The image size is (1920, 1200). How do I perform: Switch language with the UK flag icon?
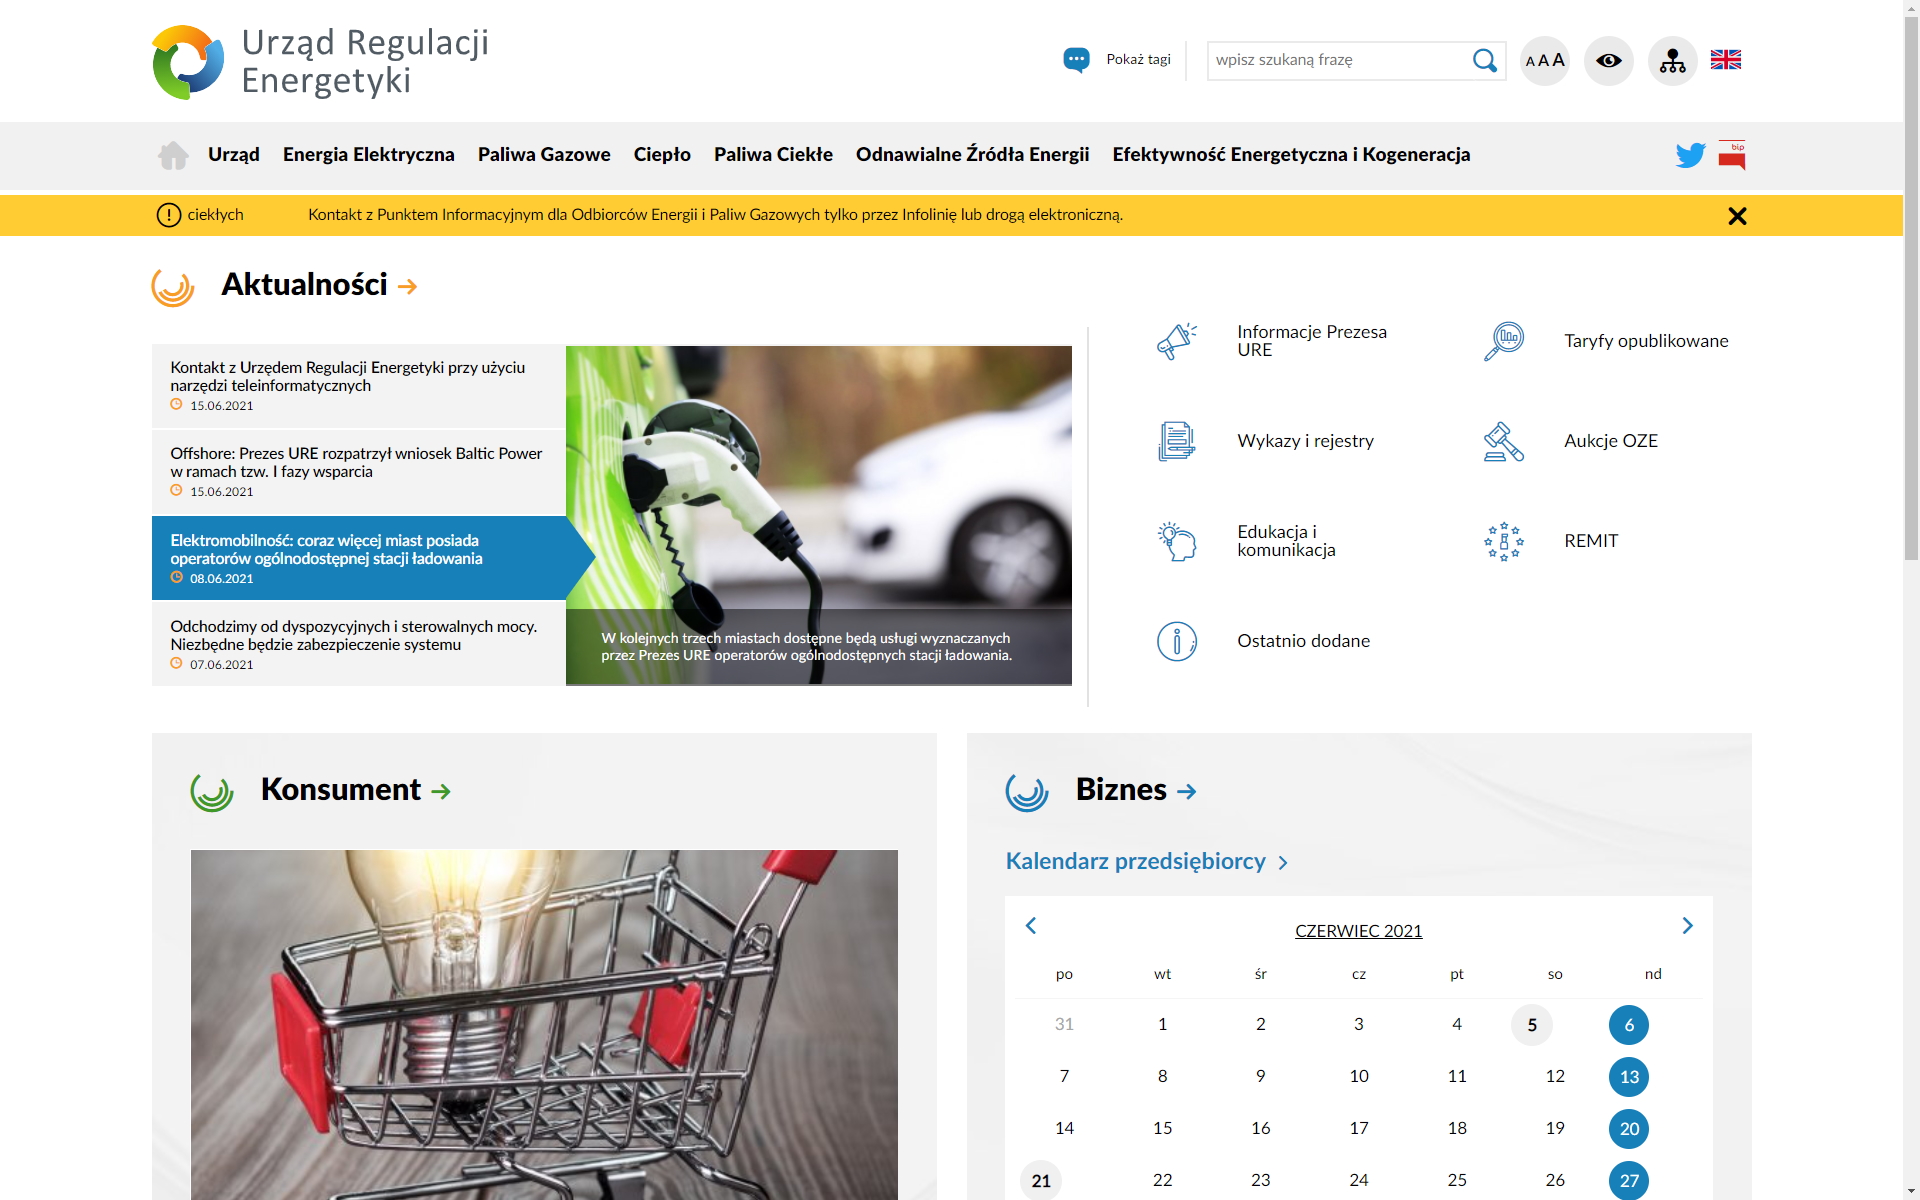(1725, 60)
